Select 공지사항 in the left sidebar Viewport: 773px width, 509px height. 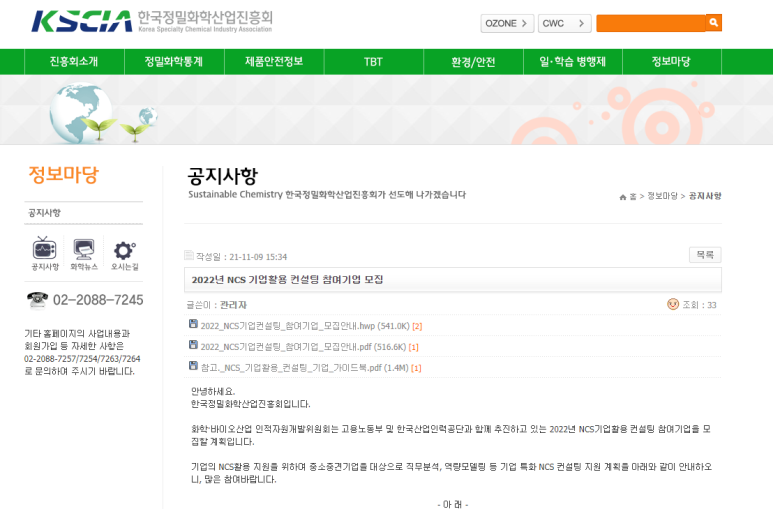tap(44, 213)
